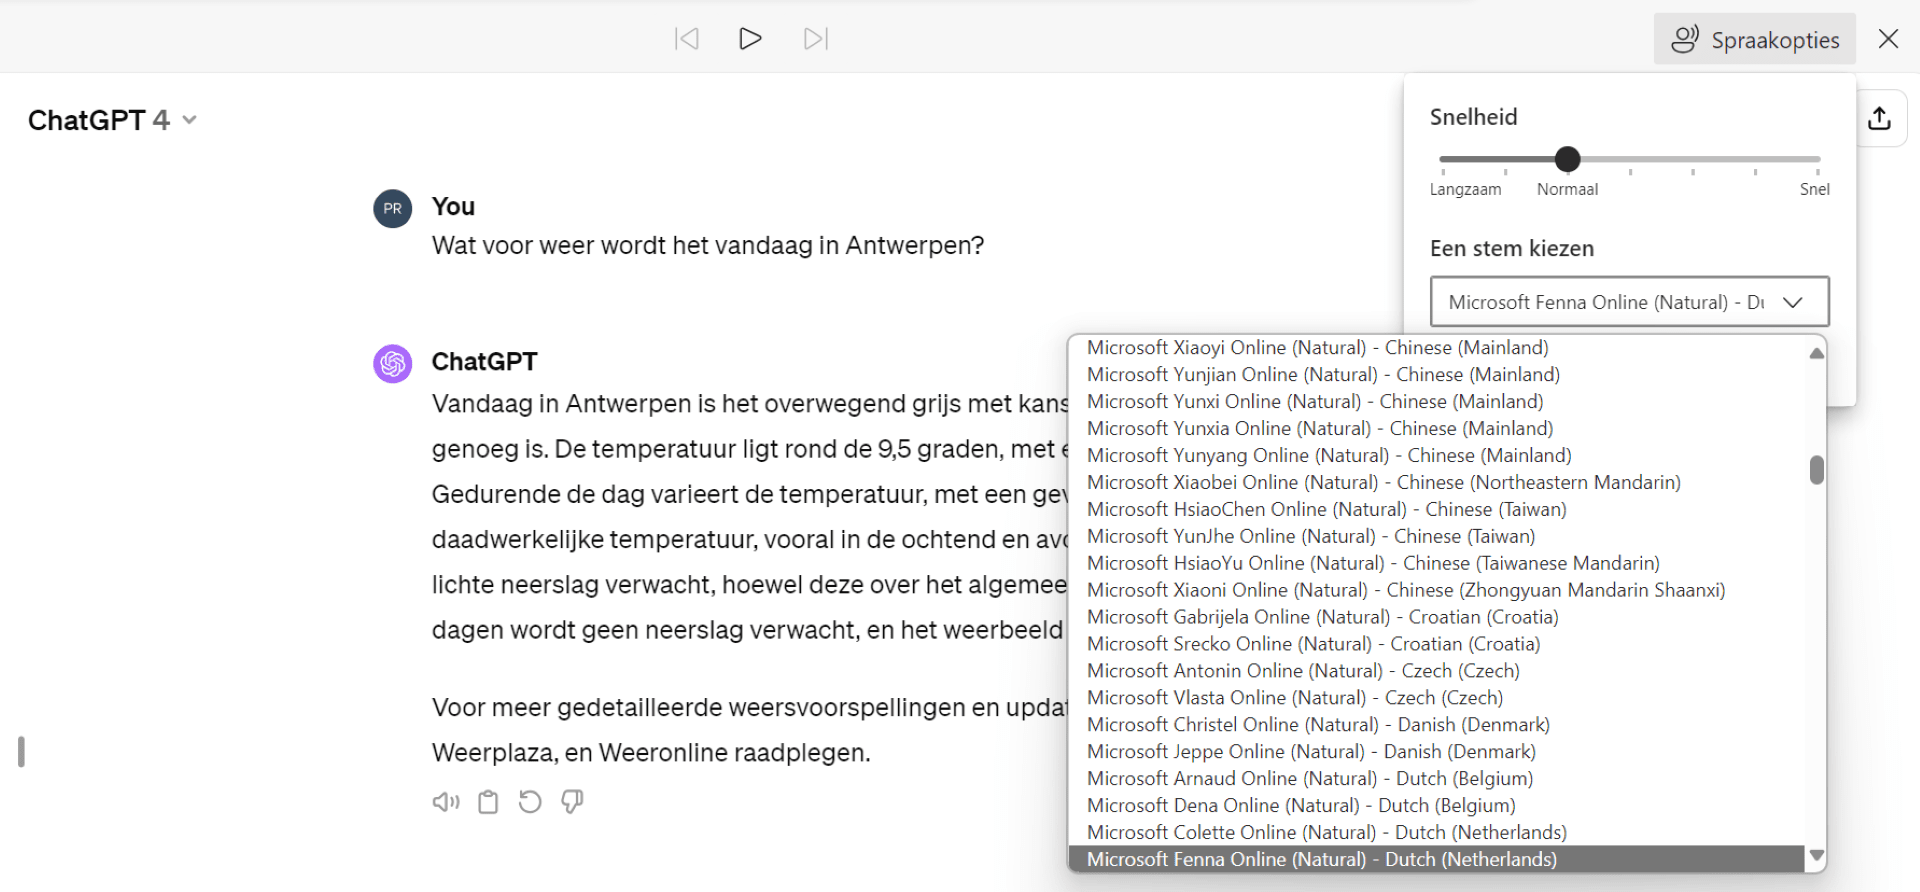Click the Snel speed label
The width and height of the screenshot is (1920, 892).
(x=1815, y=190)
